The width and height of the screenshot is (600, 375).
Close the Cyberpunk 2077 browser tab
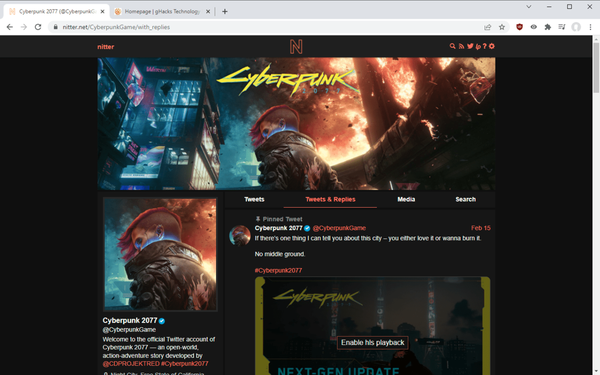(x=102, y=11)
